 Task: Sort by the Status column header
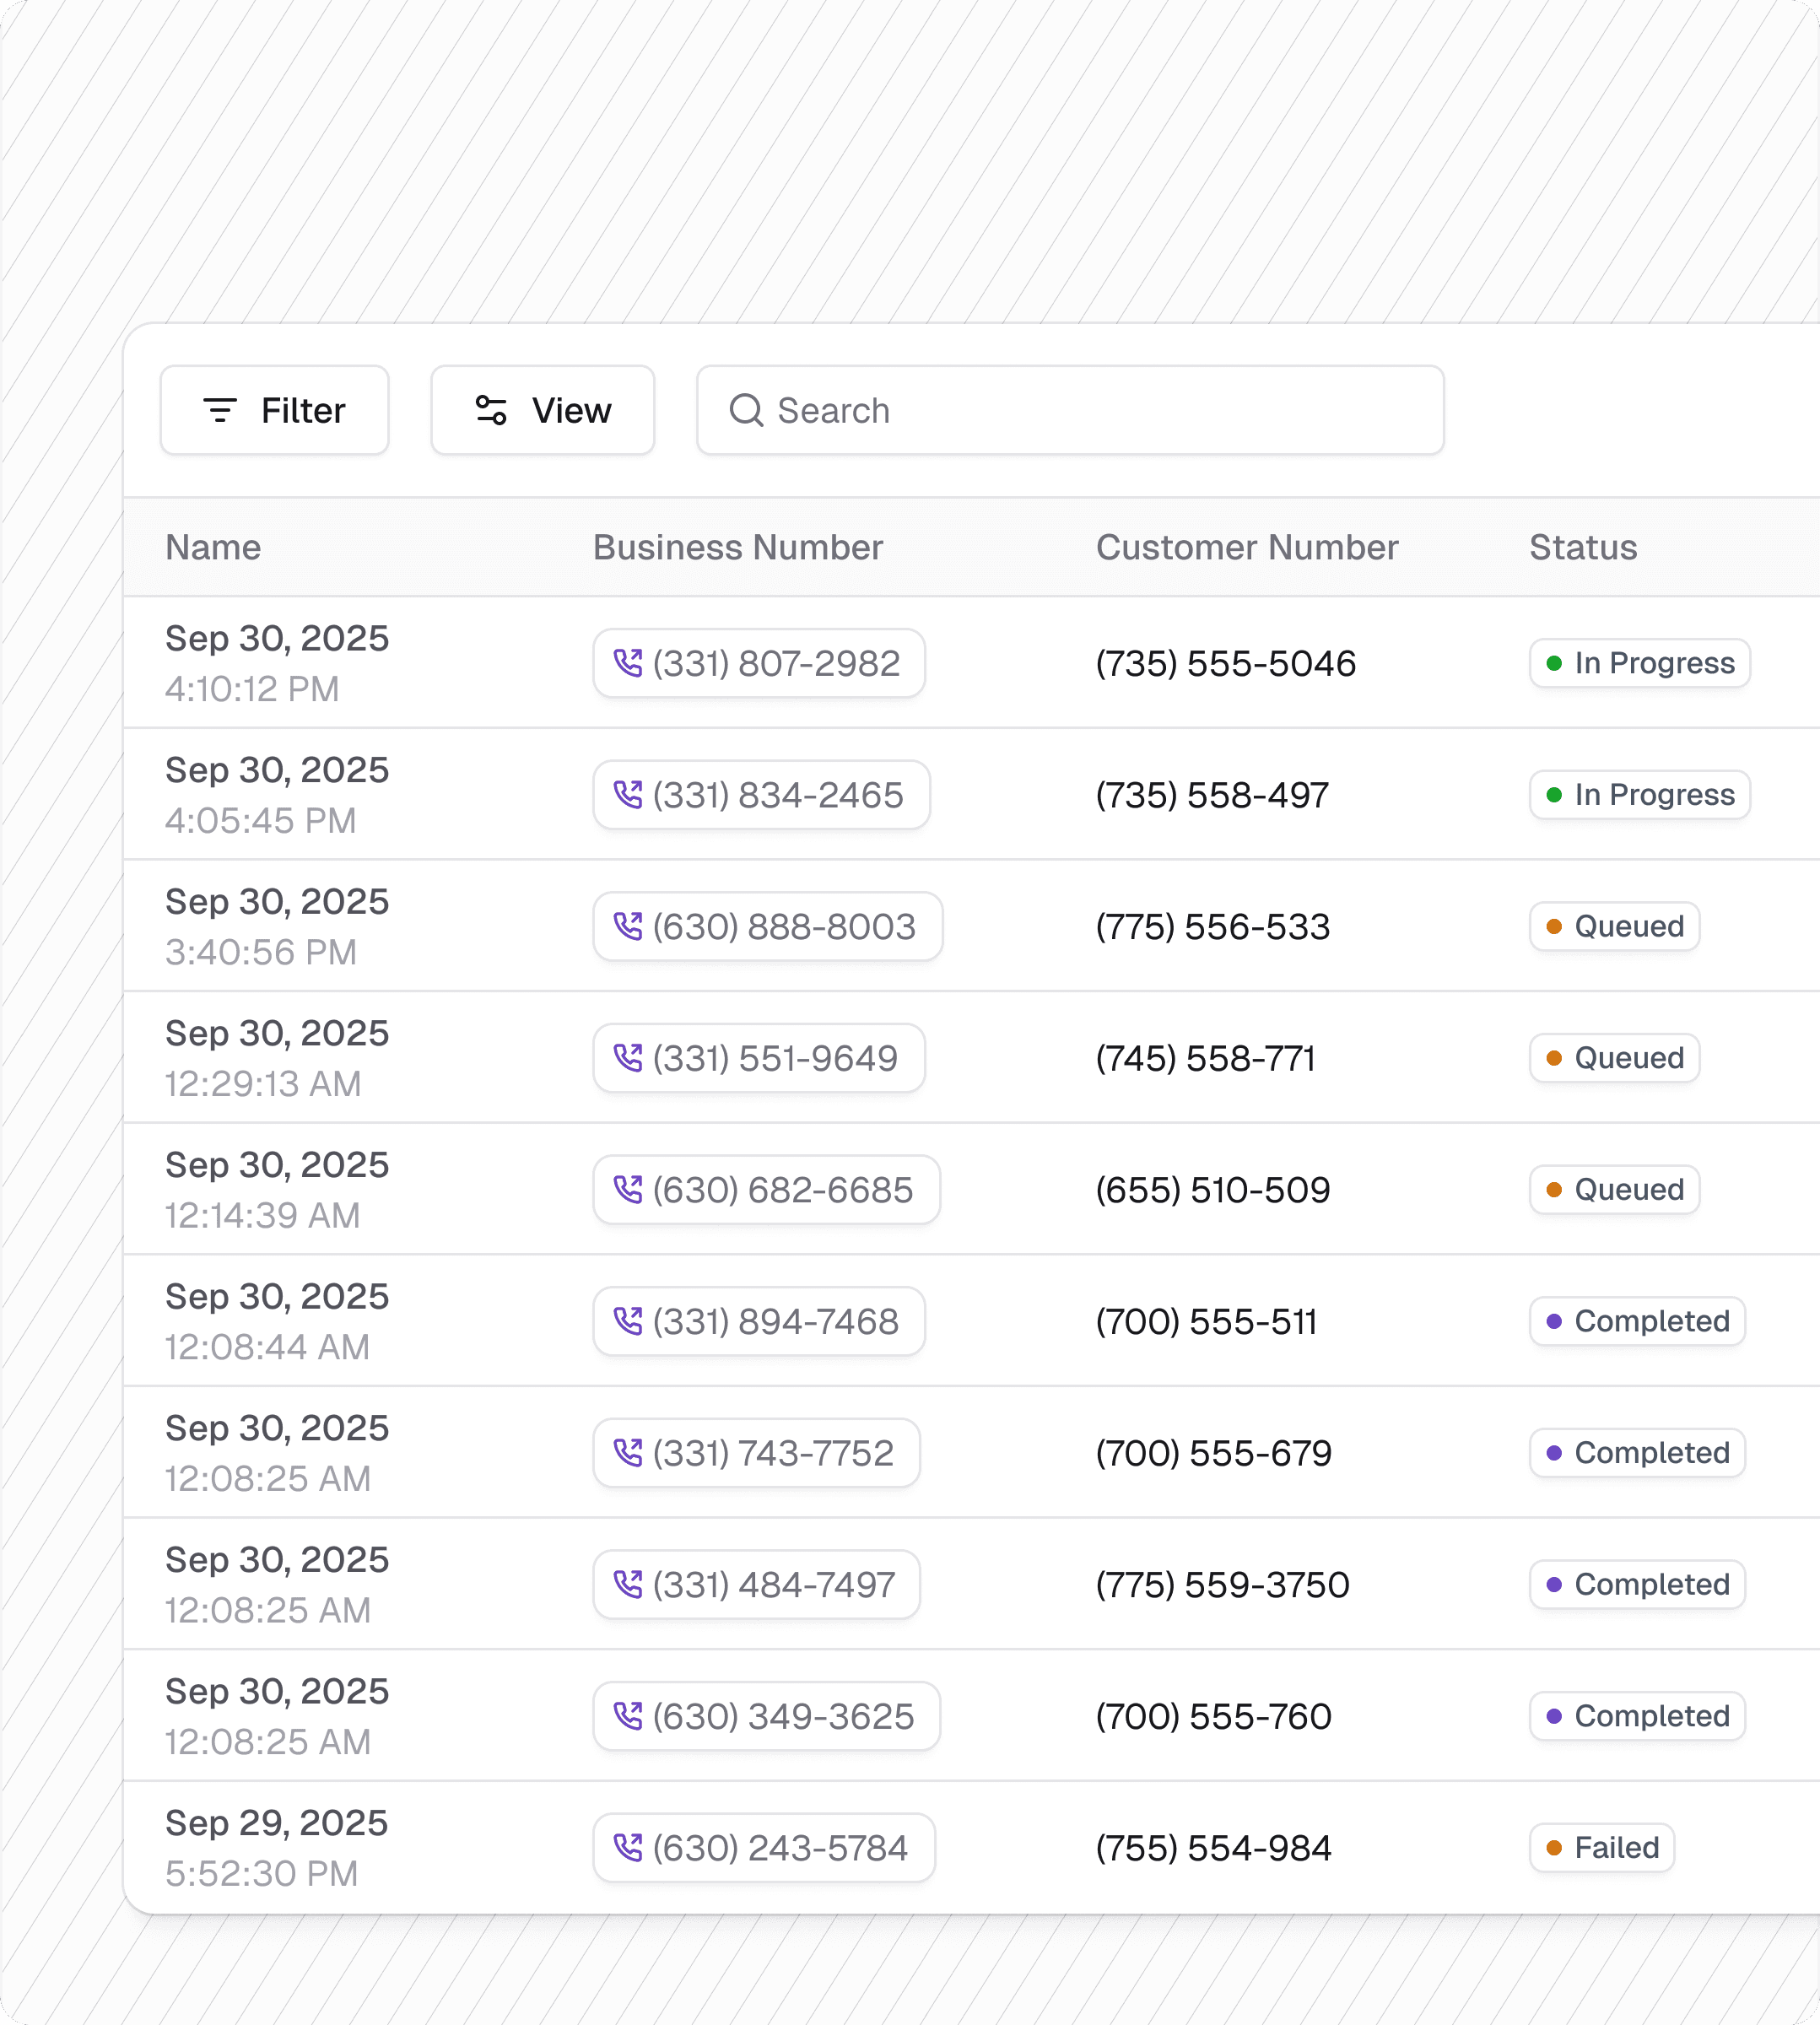[x=1583, y=547]
